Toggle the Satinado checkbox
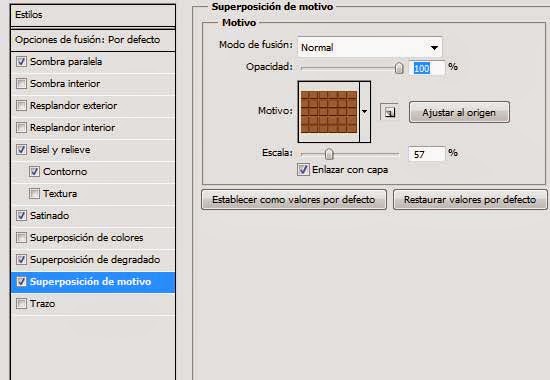This screenshot has height=380, width=550. (x=21, y=215)
